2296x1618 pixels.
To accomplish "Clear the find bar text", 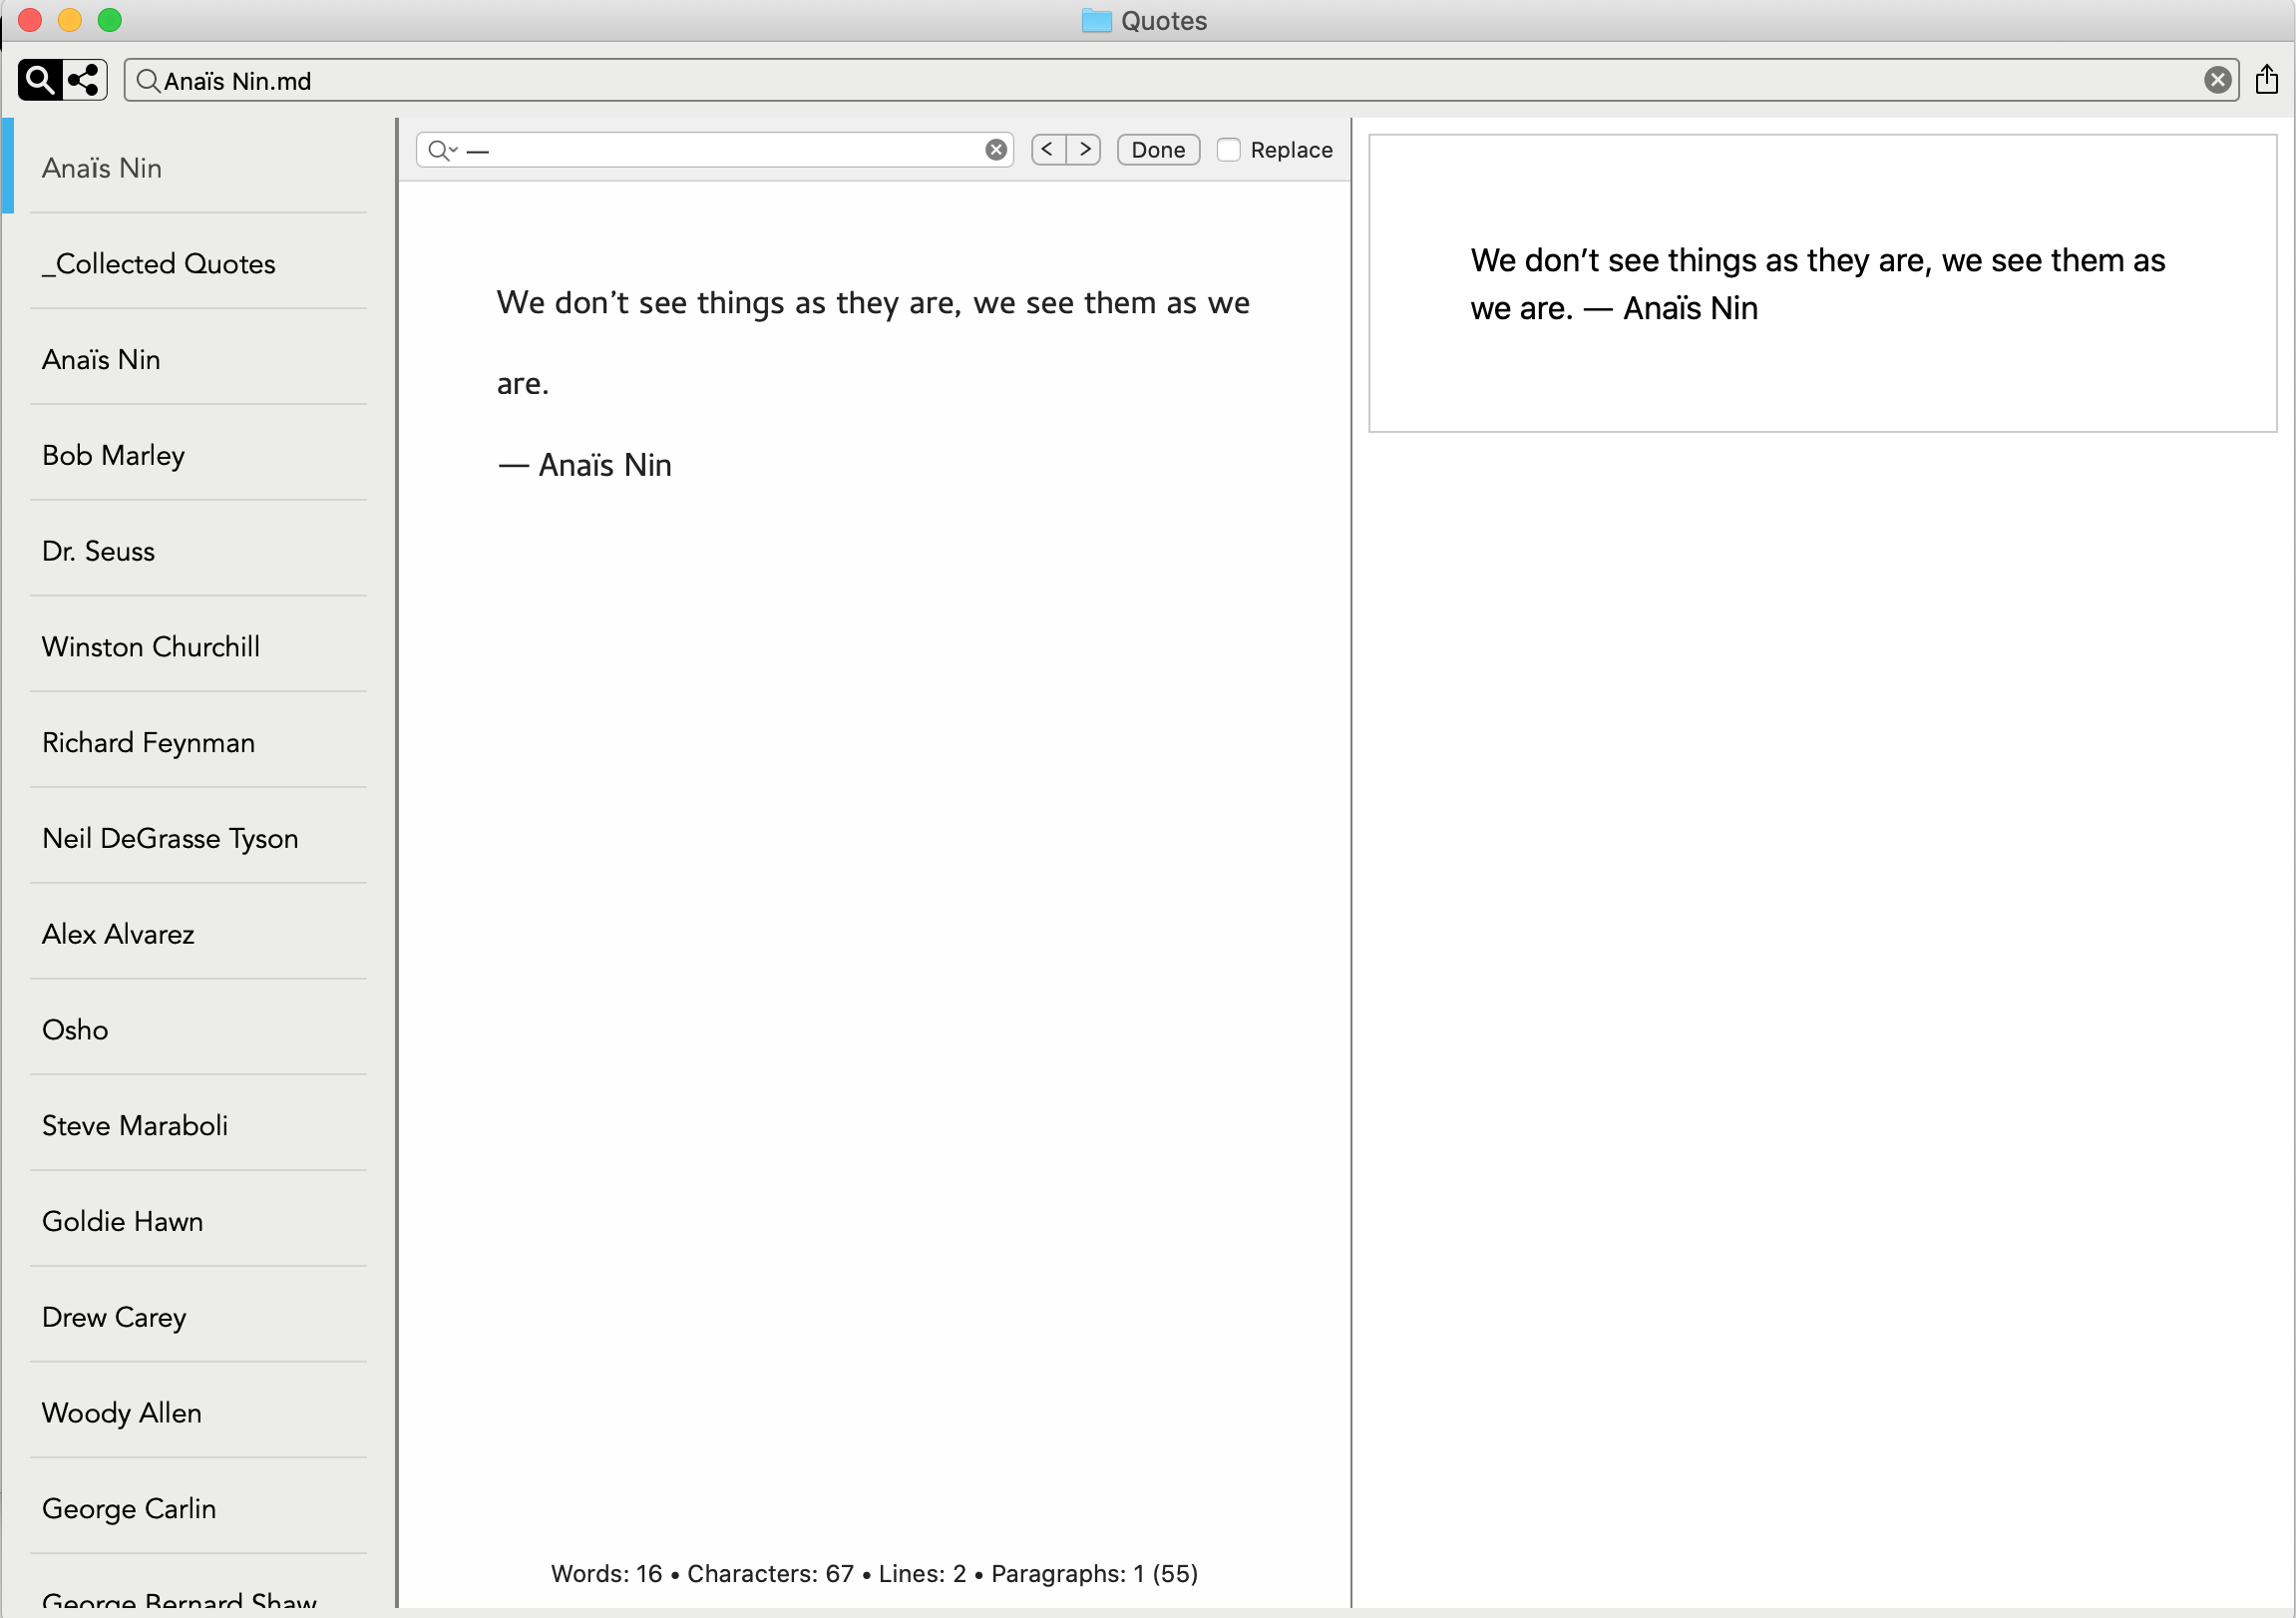I will [x=995, y=150].
